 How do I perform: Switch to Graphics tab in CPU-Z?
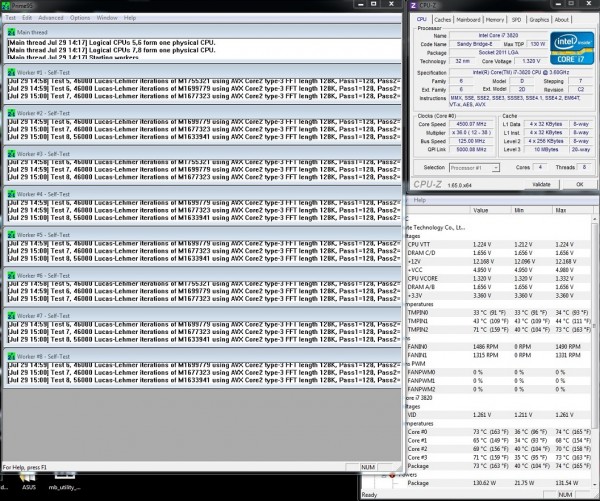click(539, 20)
